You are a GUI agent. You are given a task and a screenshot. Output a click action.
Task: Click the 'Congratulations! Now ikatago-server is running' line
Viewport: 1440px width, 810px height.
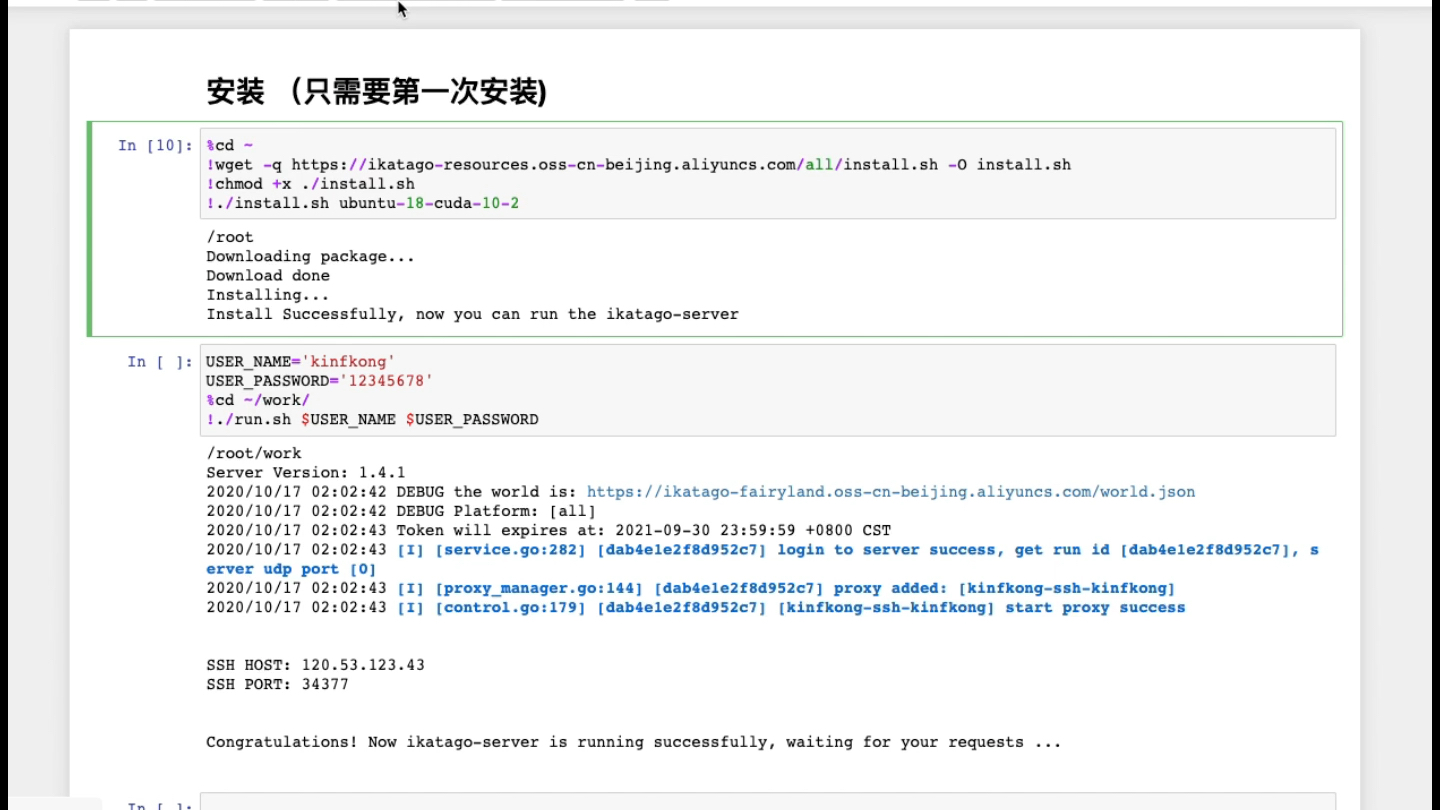[633, 742]
